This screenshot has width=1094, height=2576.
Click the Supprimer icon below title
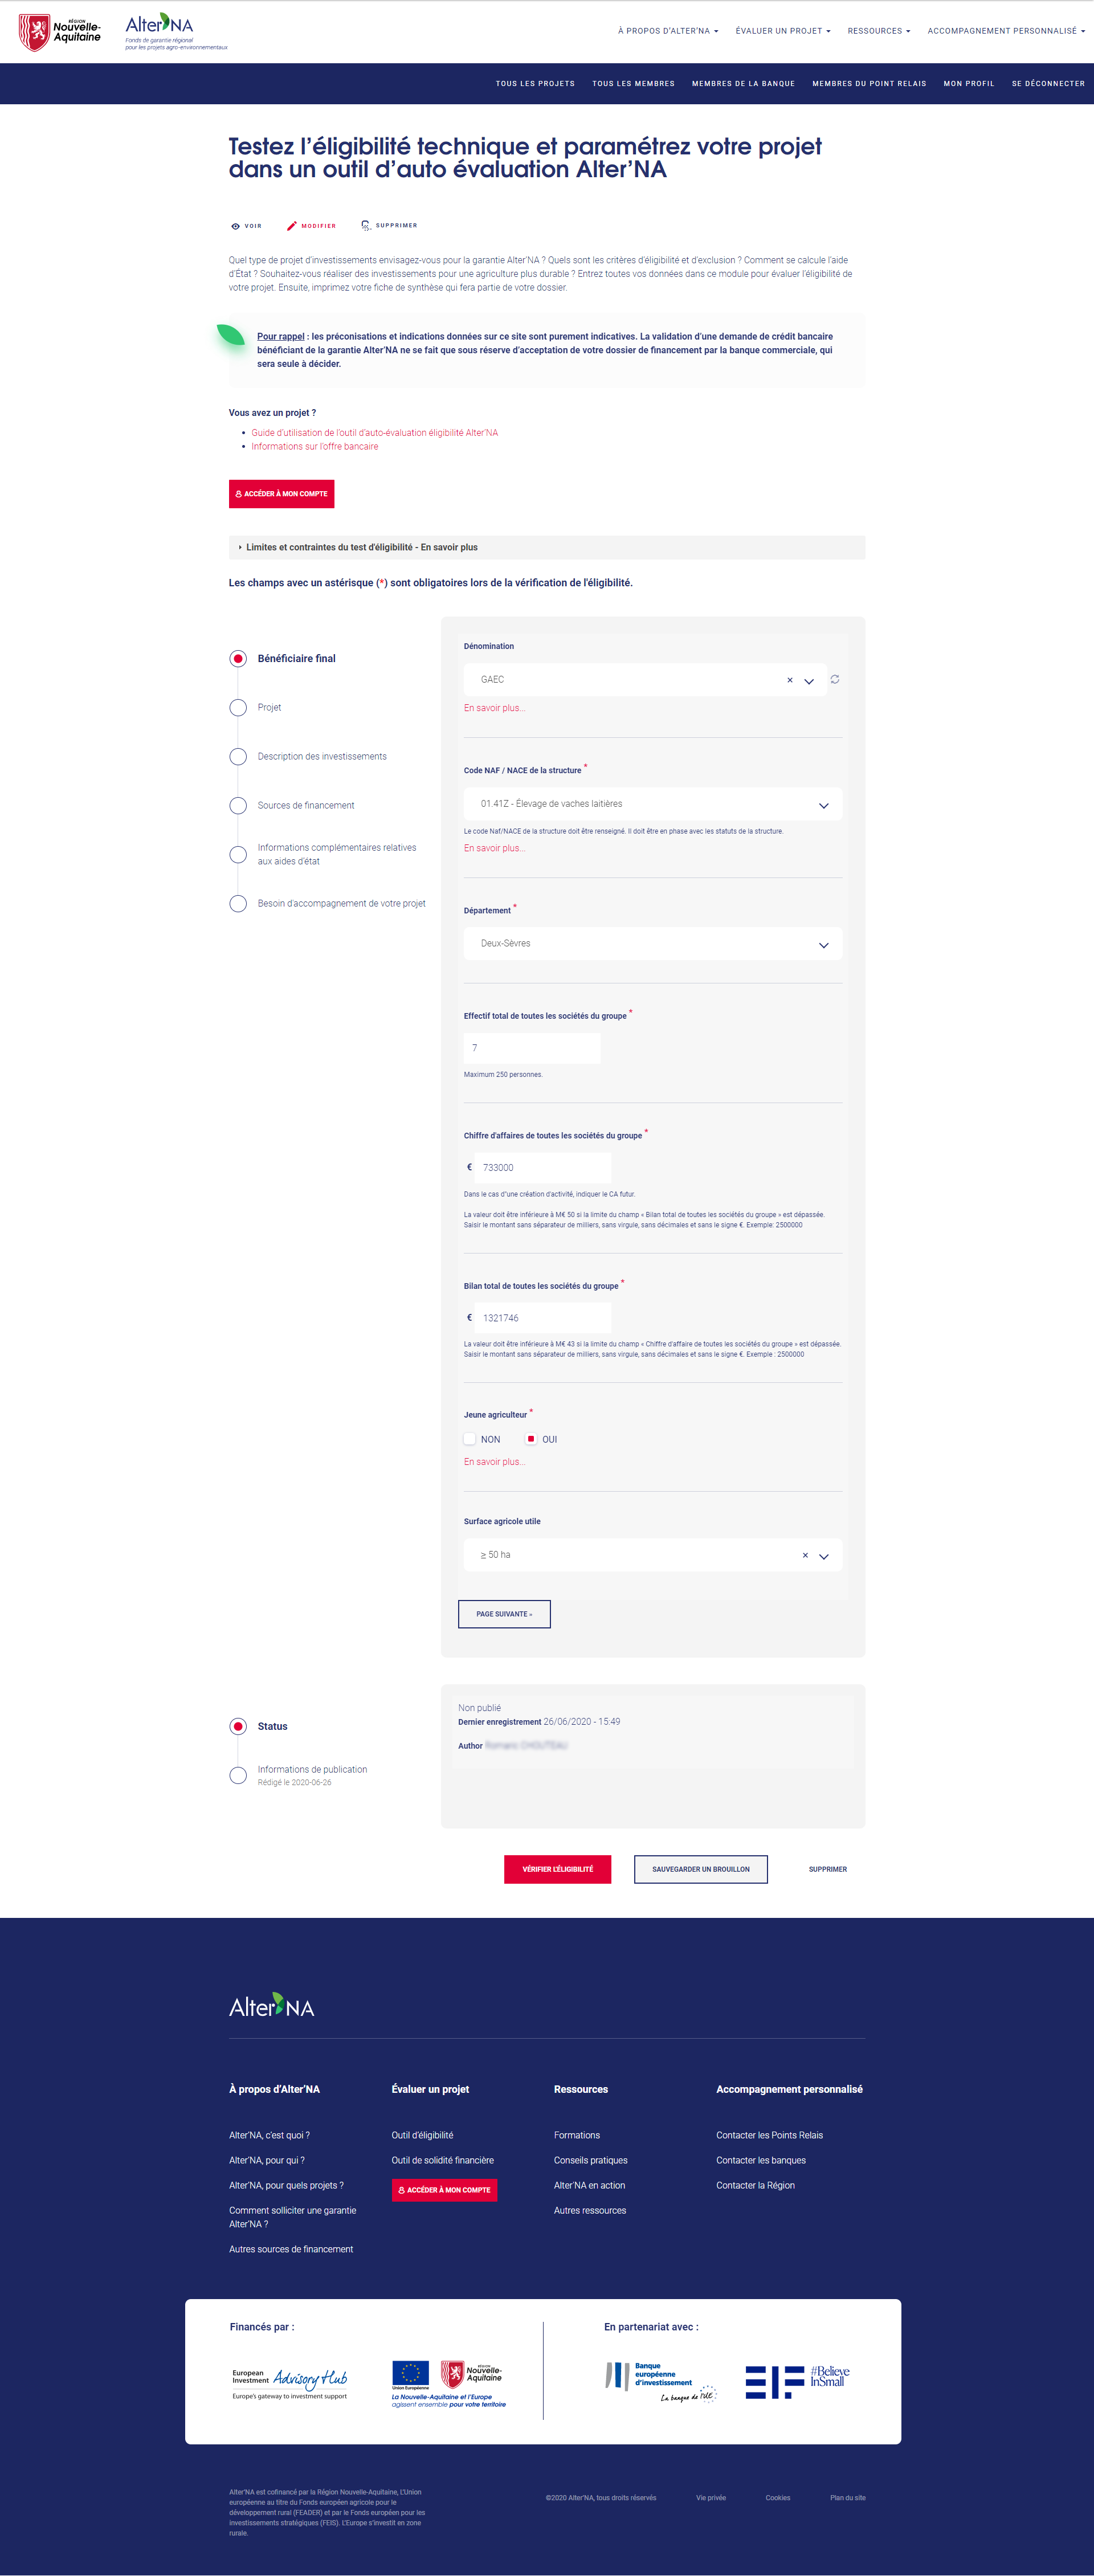coord(366,225)
